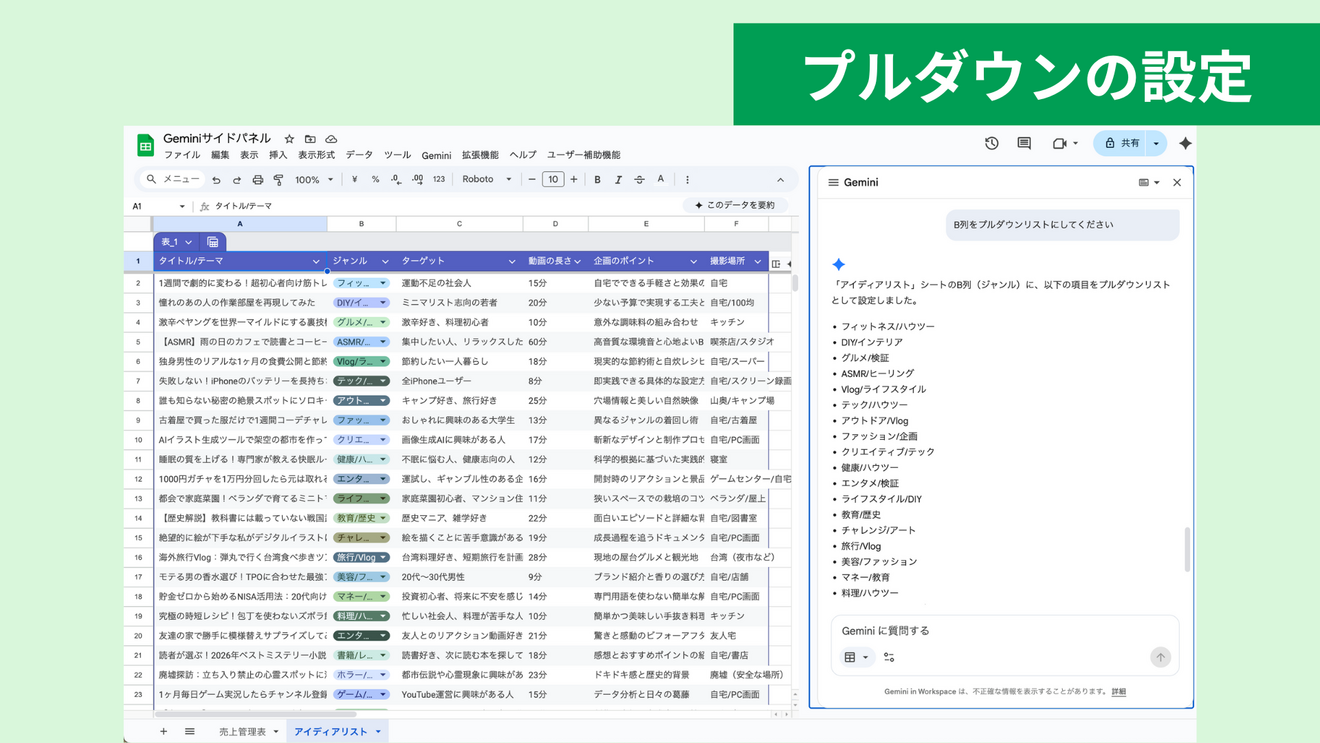Screen dimensions: 1320x743
Task: Open more toolbar options menu
Action: (x=687, y=180)
